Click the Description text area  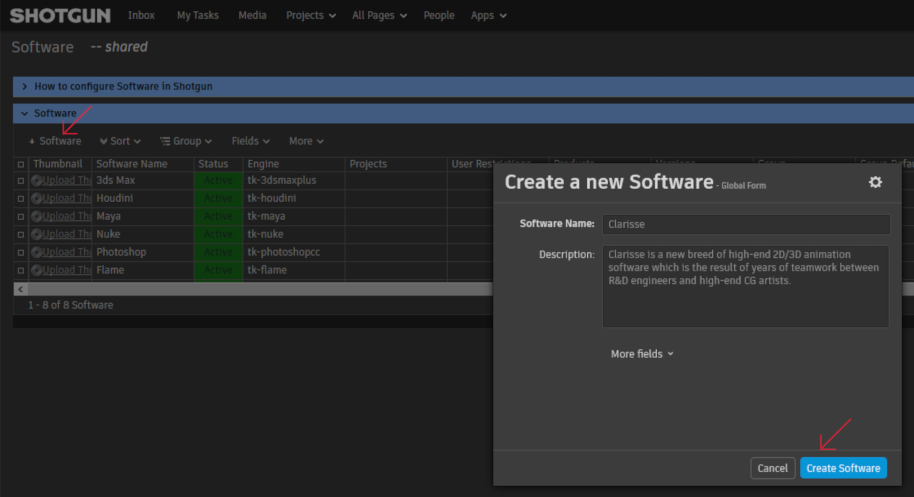pyautogui.click(x=746, y=286)
